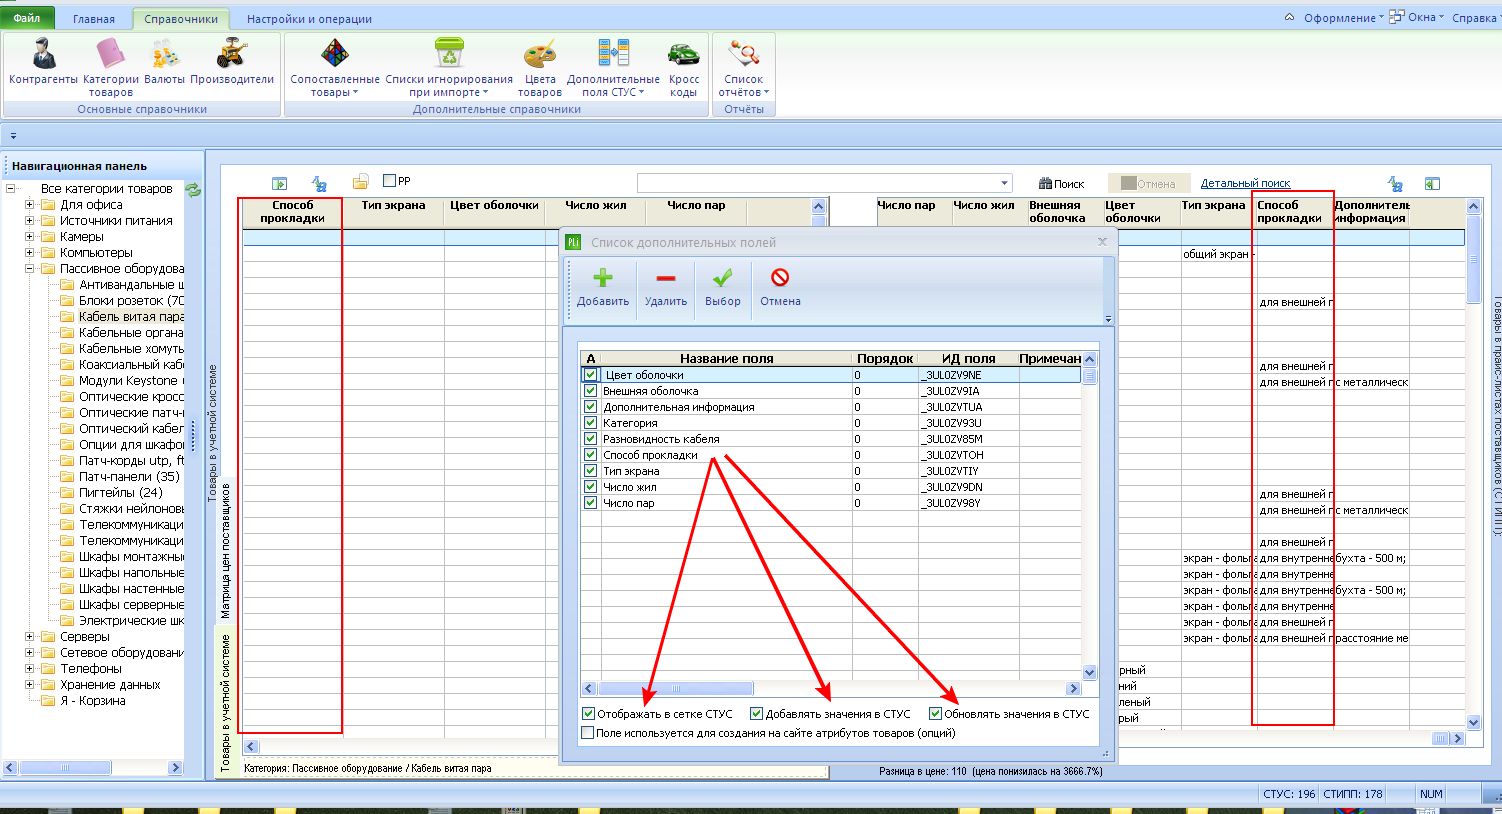Switch to Настройки и операции tab
Viewport: 1502px width, 814px height.
[309, 19]
